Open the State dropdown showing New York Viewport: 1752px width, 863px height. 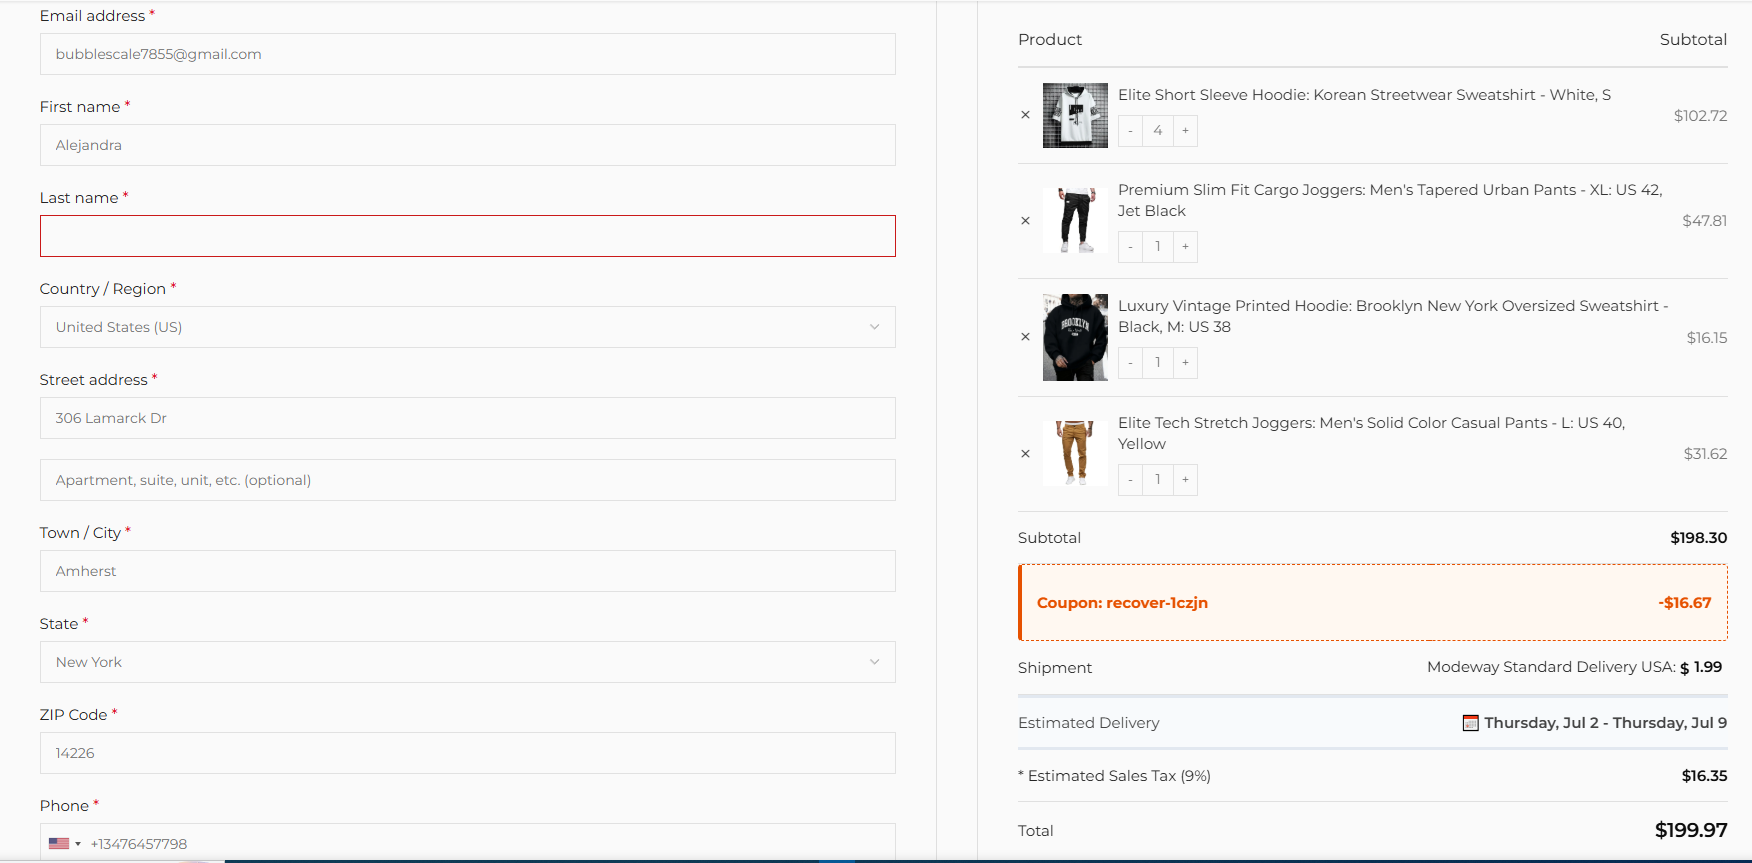point(467,662)
